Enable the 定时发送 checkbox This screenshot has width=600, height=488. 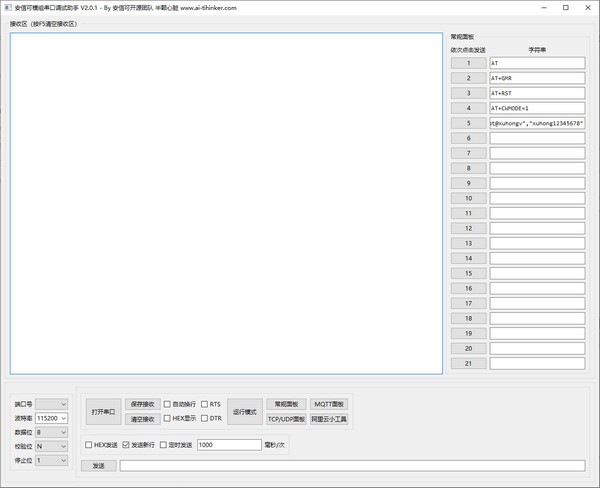(163, 445)
